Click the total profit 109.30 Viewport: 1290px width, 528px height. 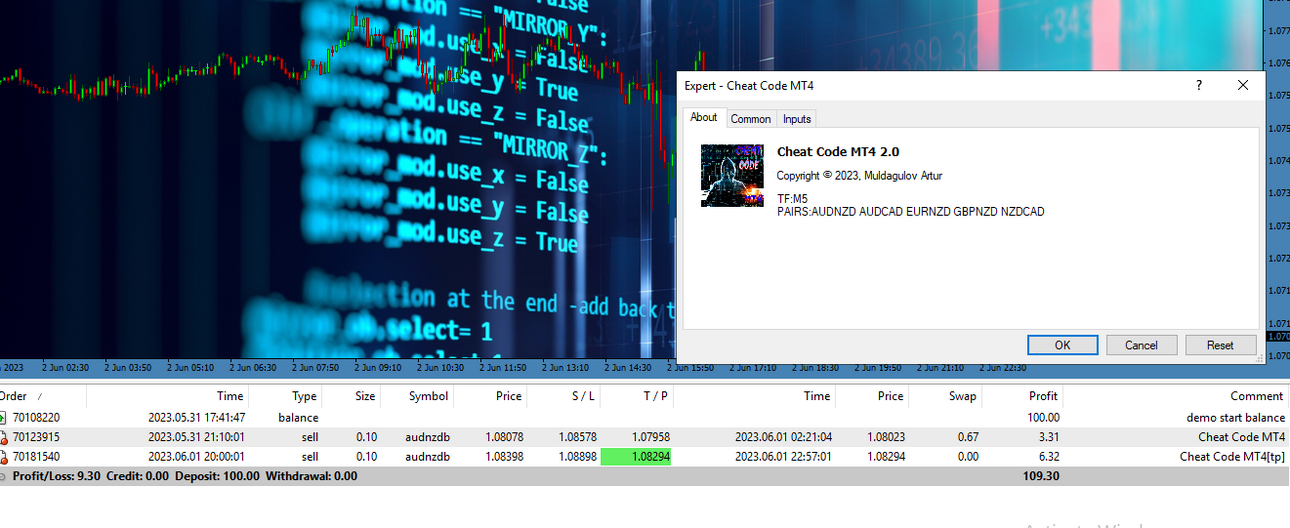point(1043,476)
